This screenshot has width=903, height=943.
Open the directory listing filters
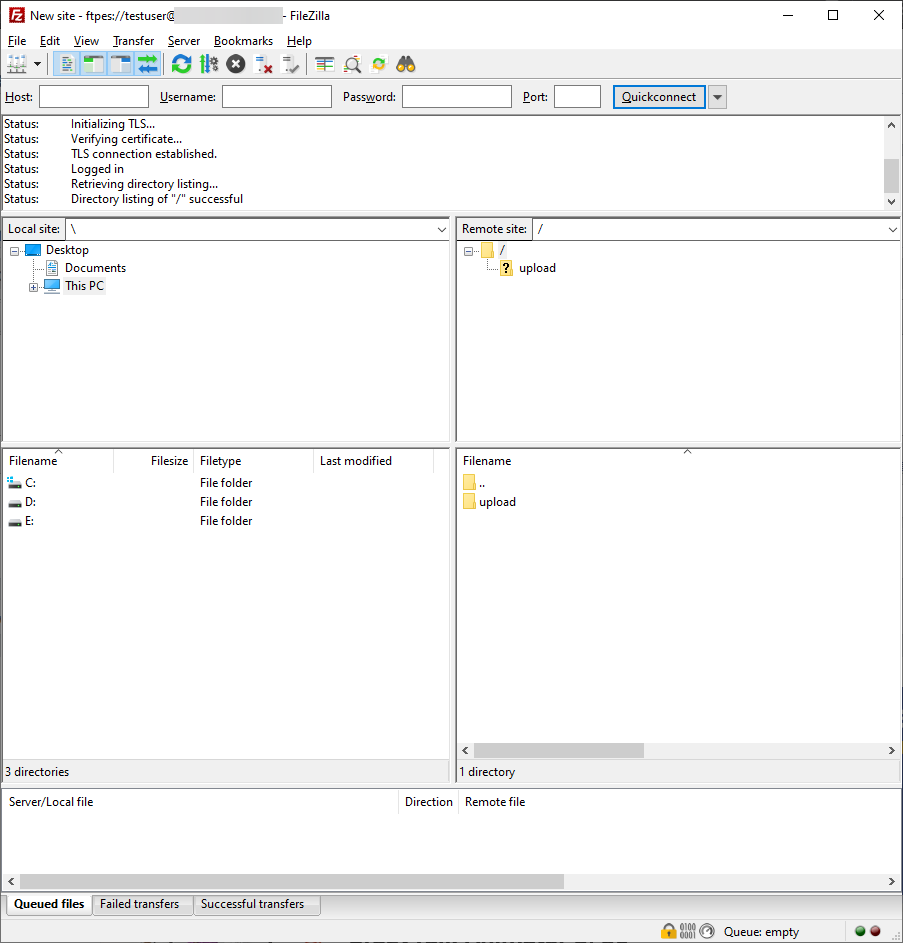coord(324,63)
